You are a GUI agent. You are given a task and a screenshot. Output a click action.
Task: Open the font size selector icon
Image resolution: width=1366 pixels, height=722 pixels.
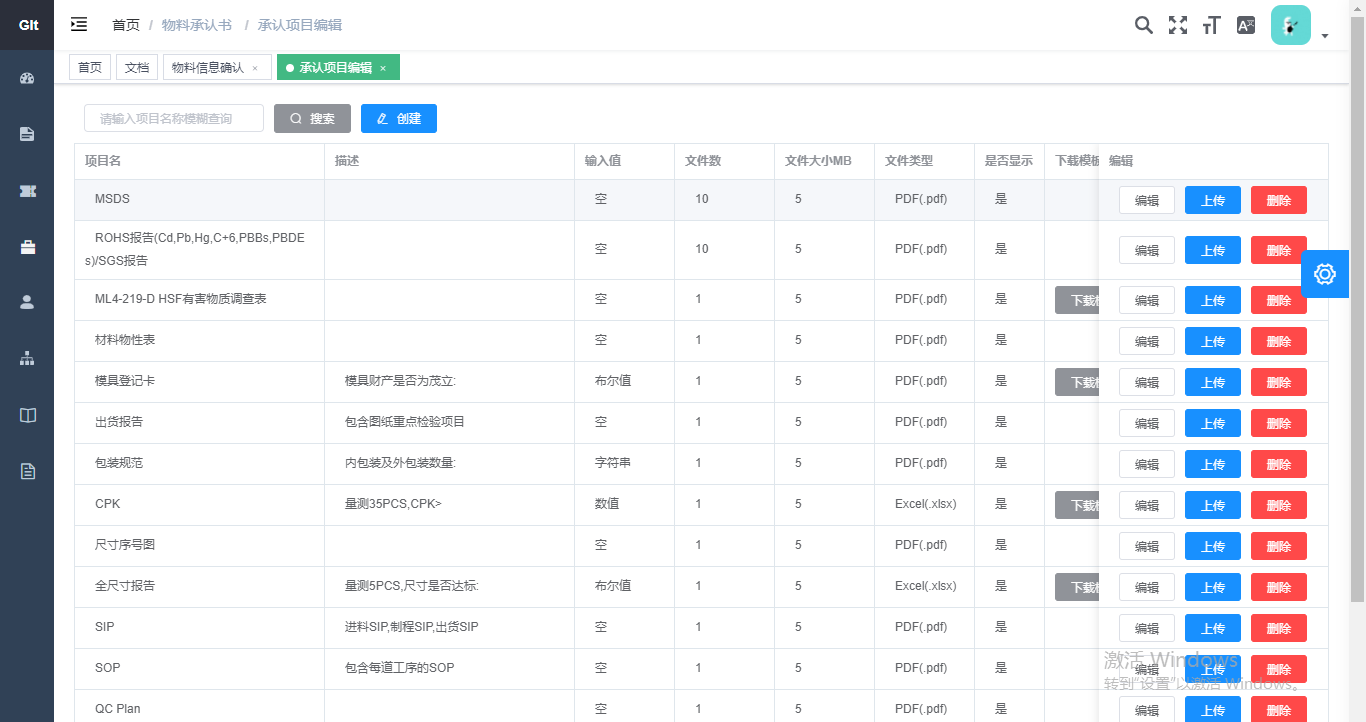tap(1211, 26)
